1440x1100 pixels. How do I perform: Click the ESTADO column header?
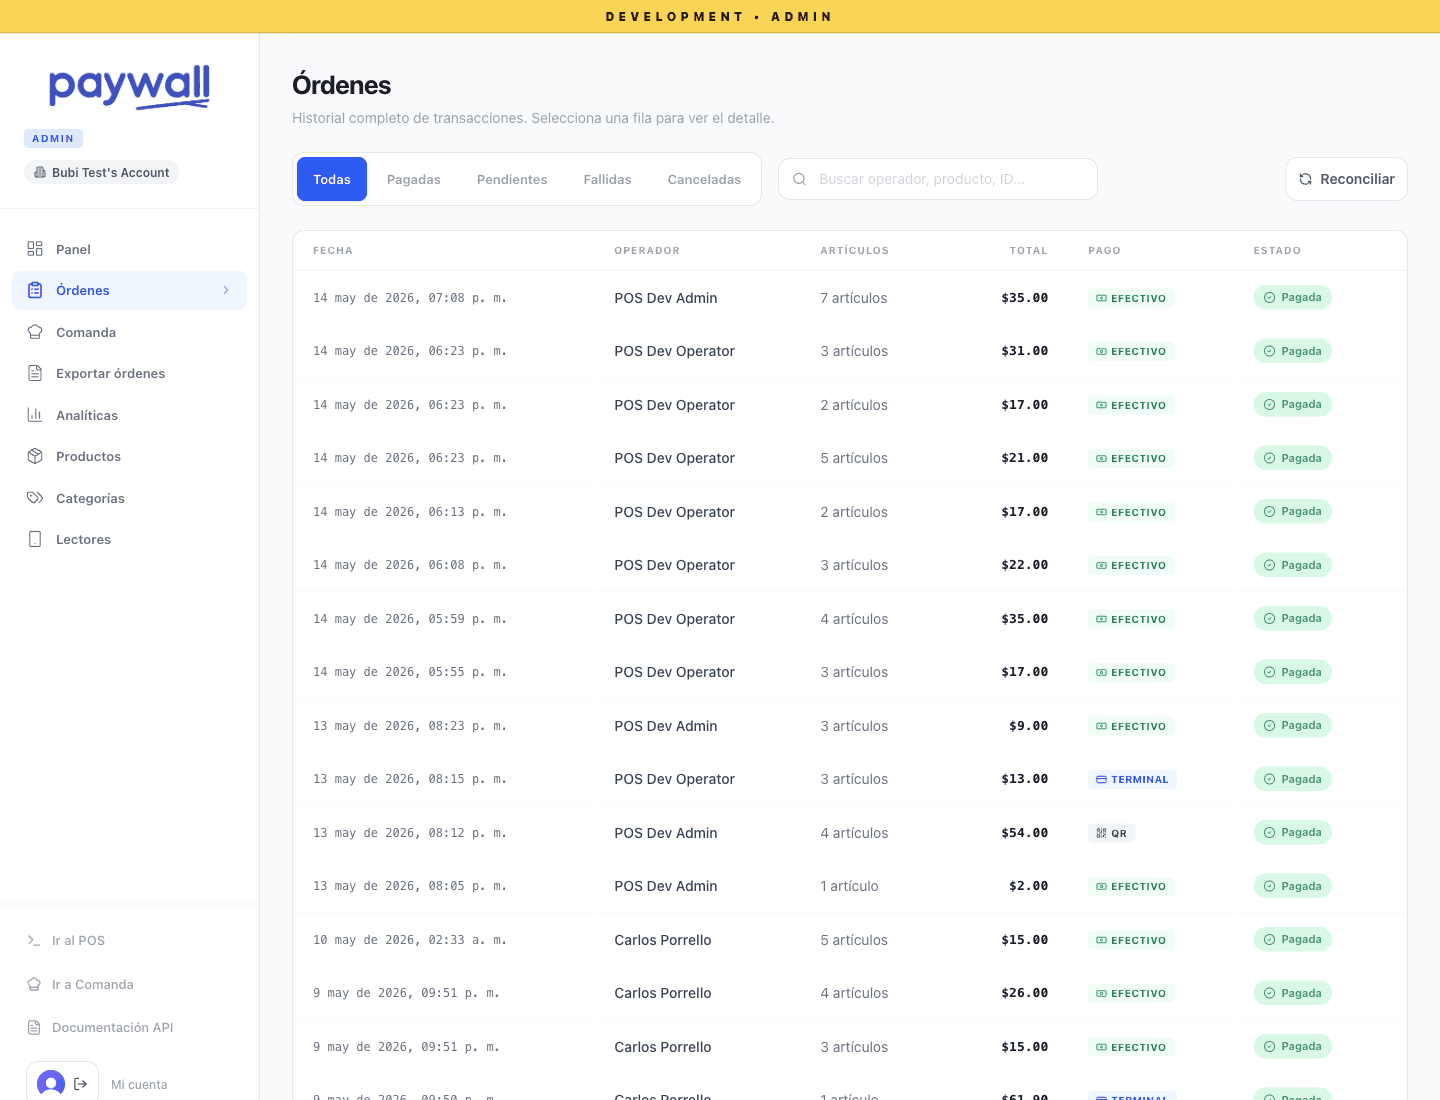pyautogui.click(x=1277, y=251)
